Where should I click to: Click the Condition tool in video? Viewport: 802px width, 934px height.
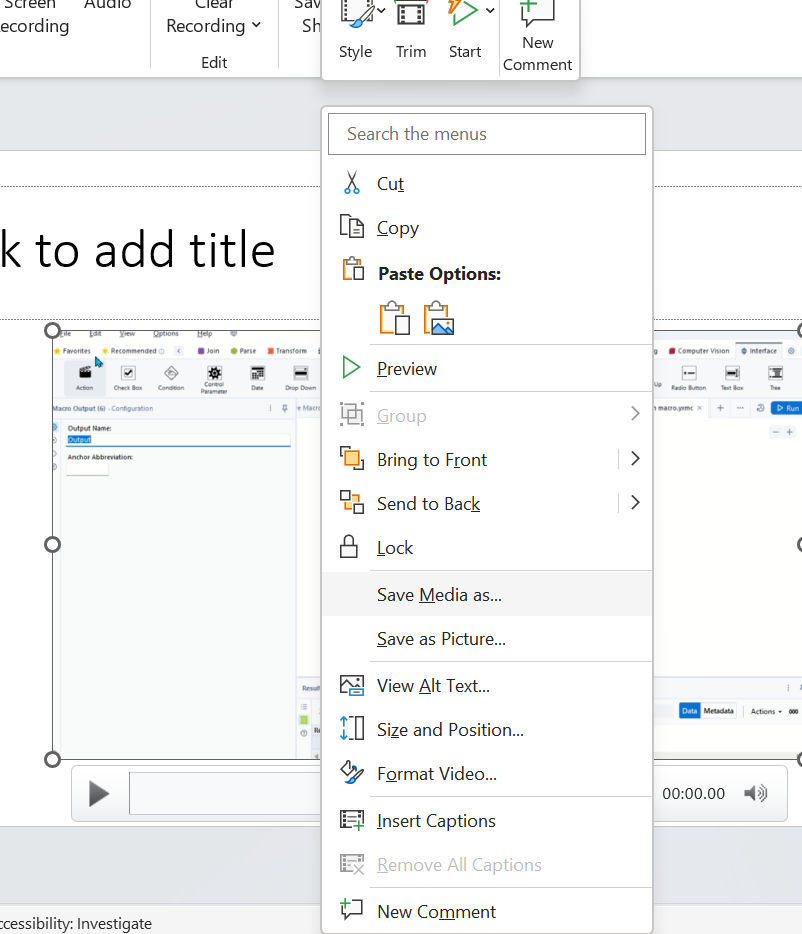pyautogui.click(x=171, y=378)
